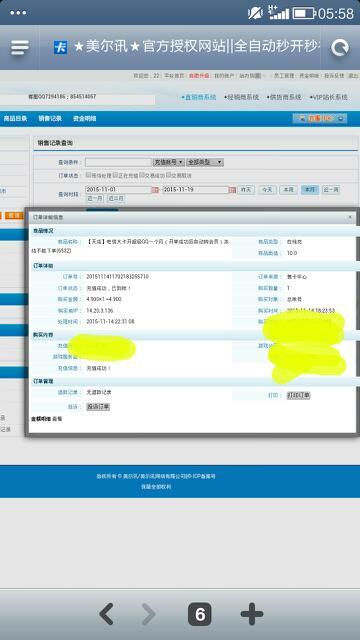Click the start date field 2015-11-01
The image size is (360, 640).
tap(118, 190)
